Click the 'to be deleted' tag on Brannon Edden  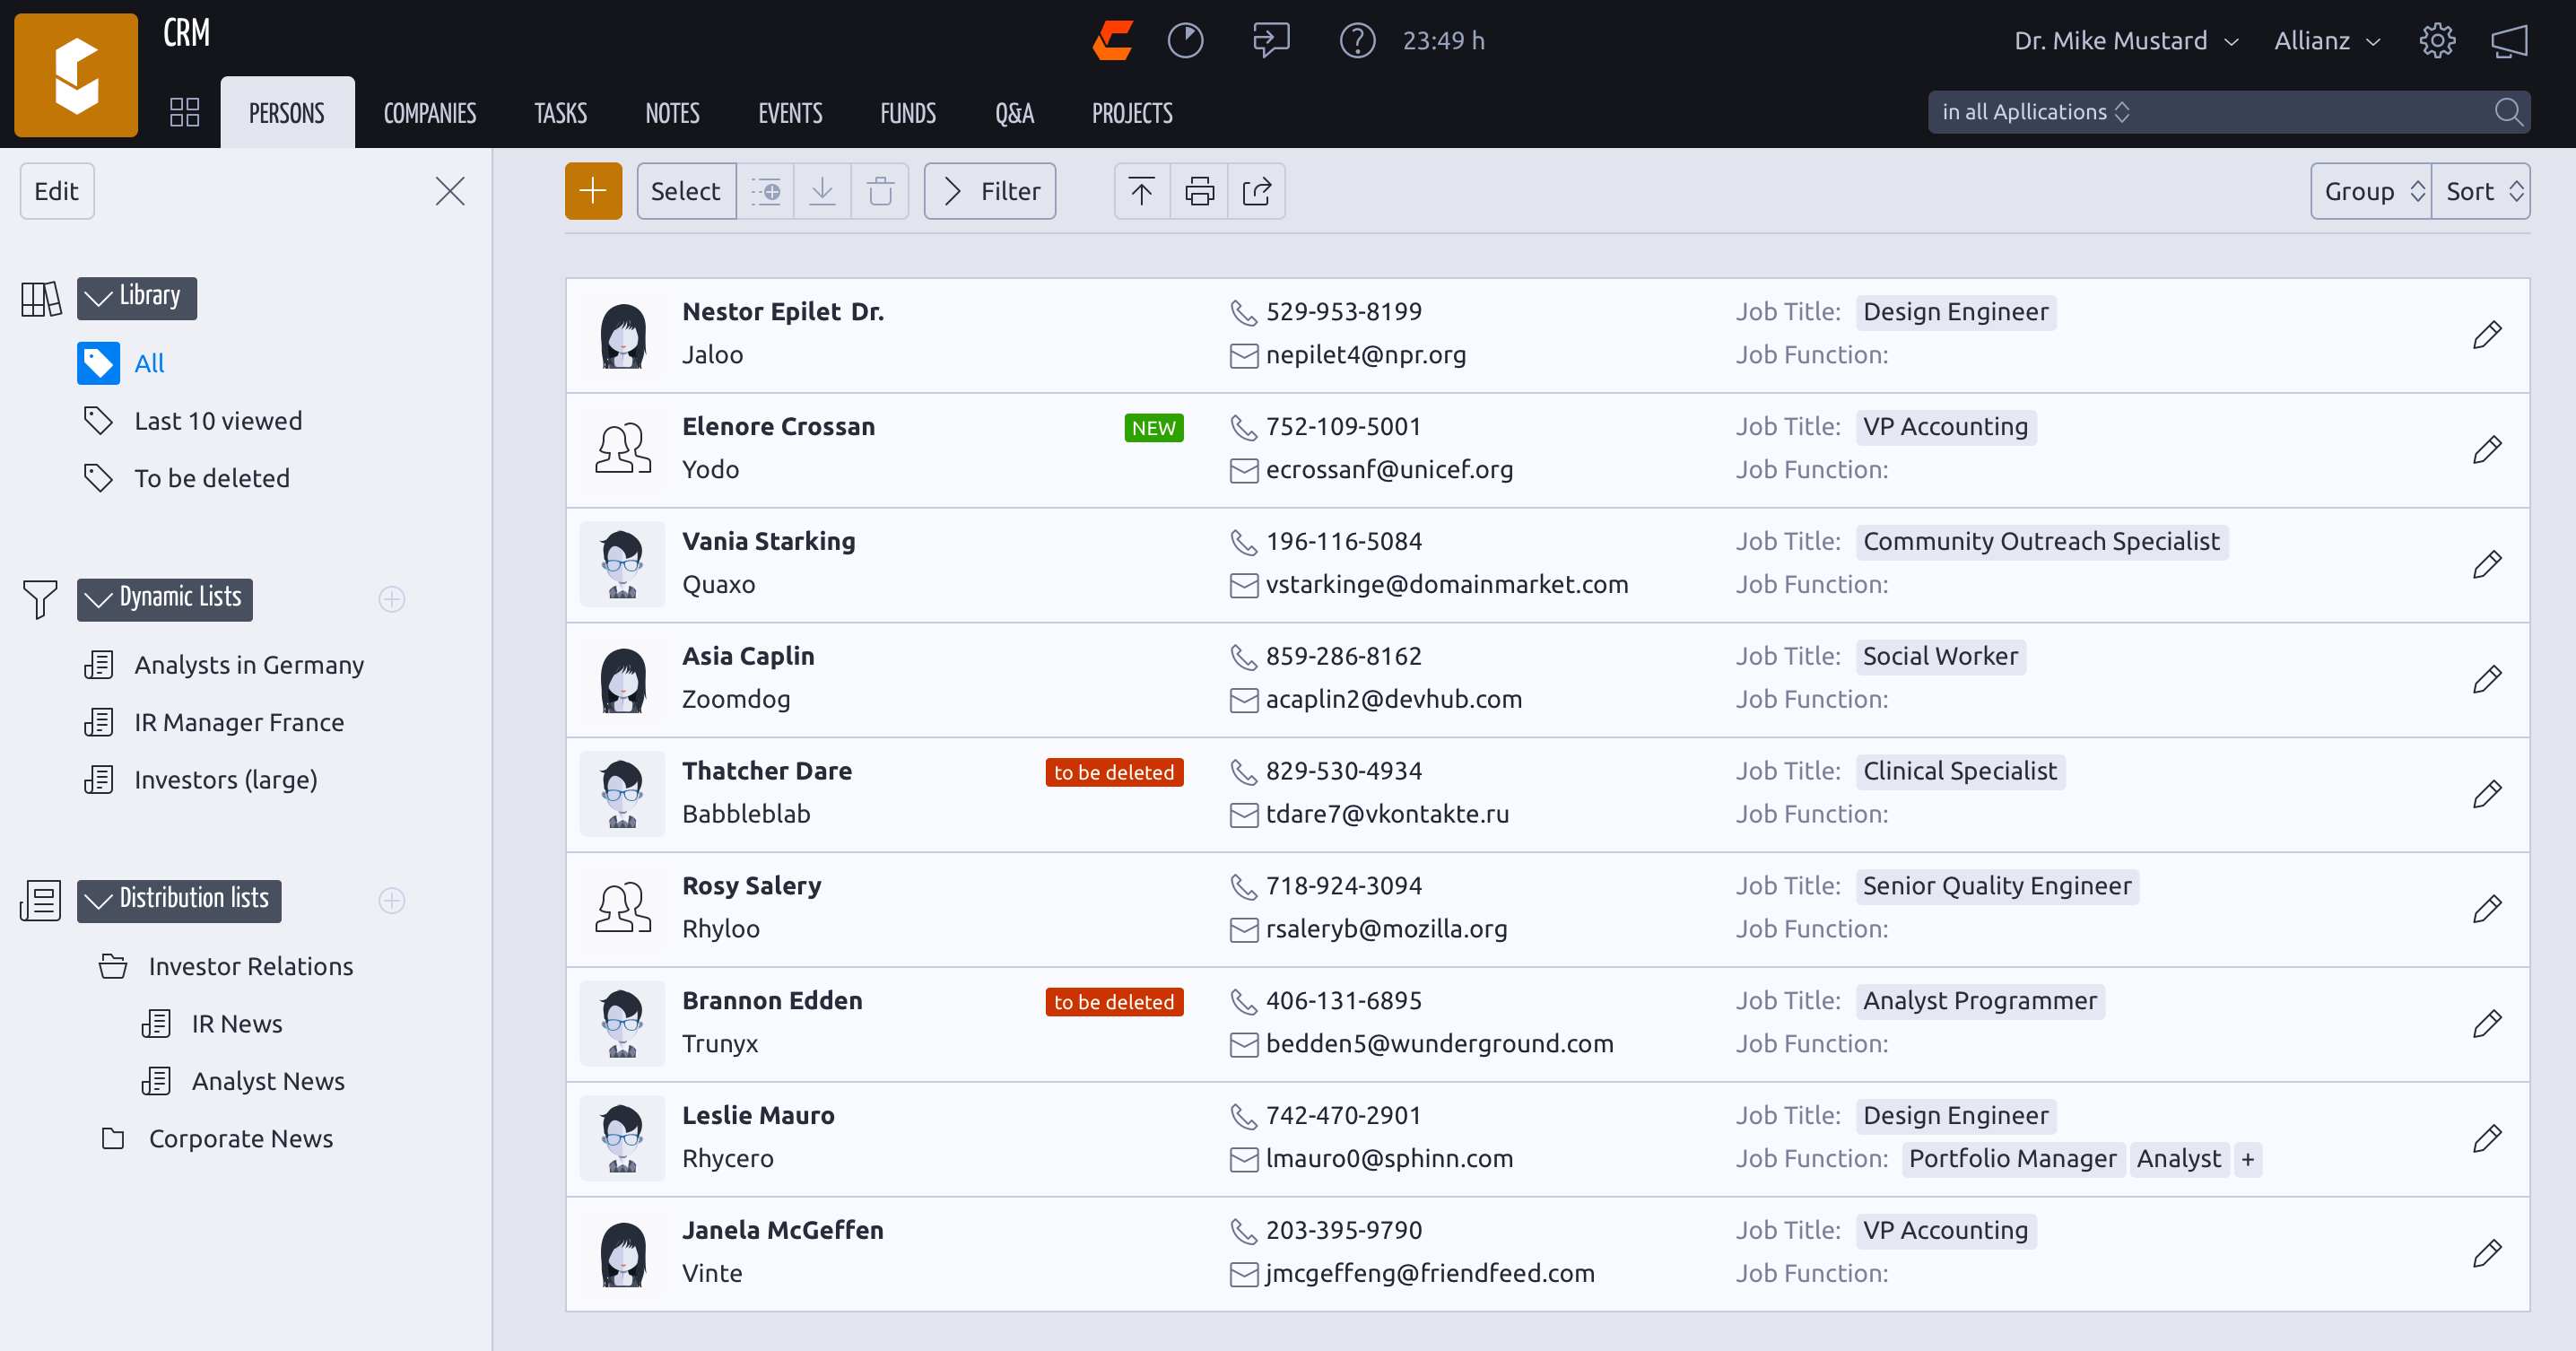coord(1114,1002)
